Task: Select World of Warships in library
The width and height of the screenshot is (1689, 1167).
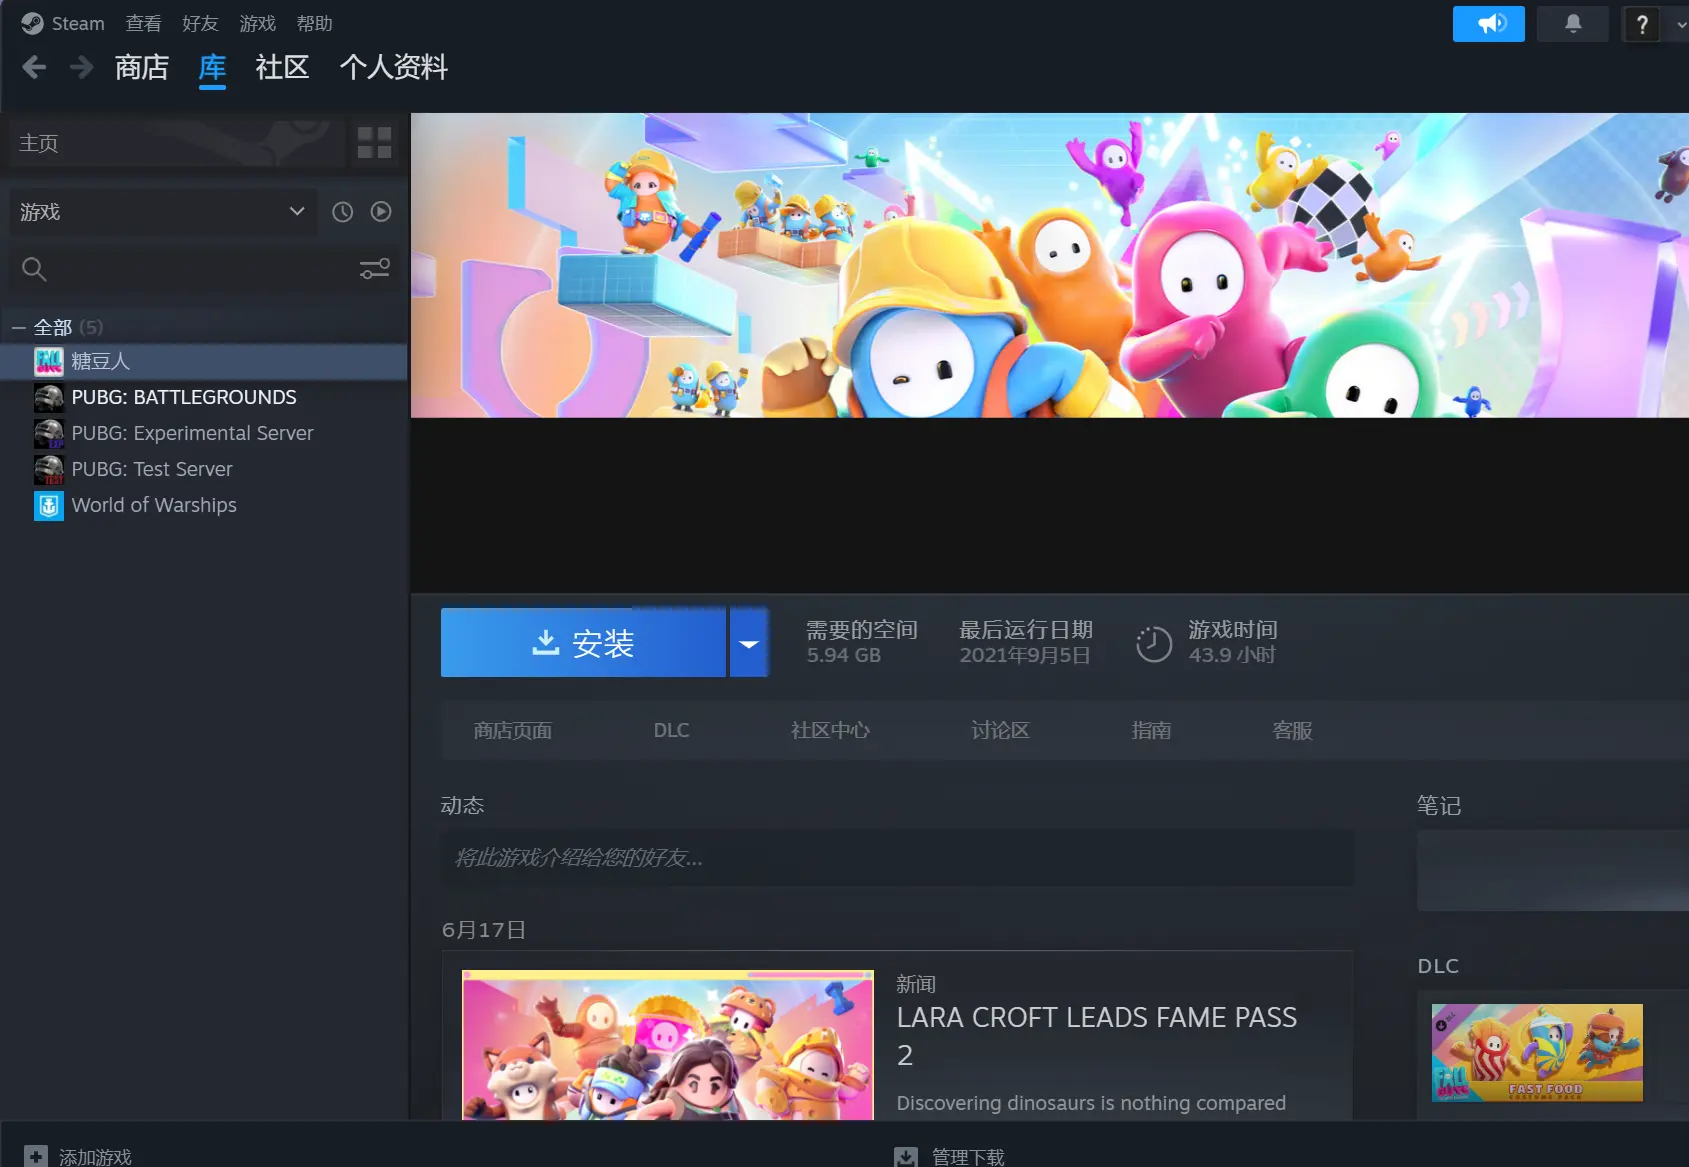Action: tap(154, 505)
